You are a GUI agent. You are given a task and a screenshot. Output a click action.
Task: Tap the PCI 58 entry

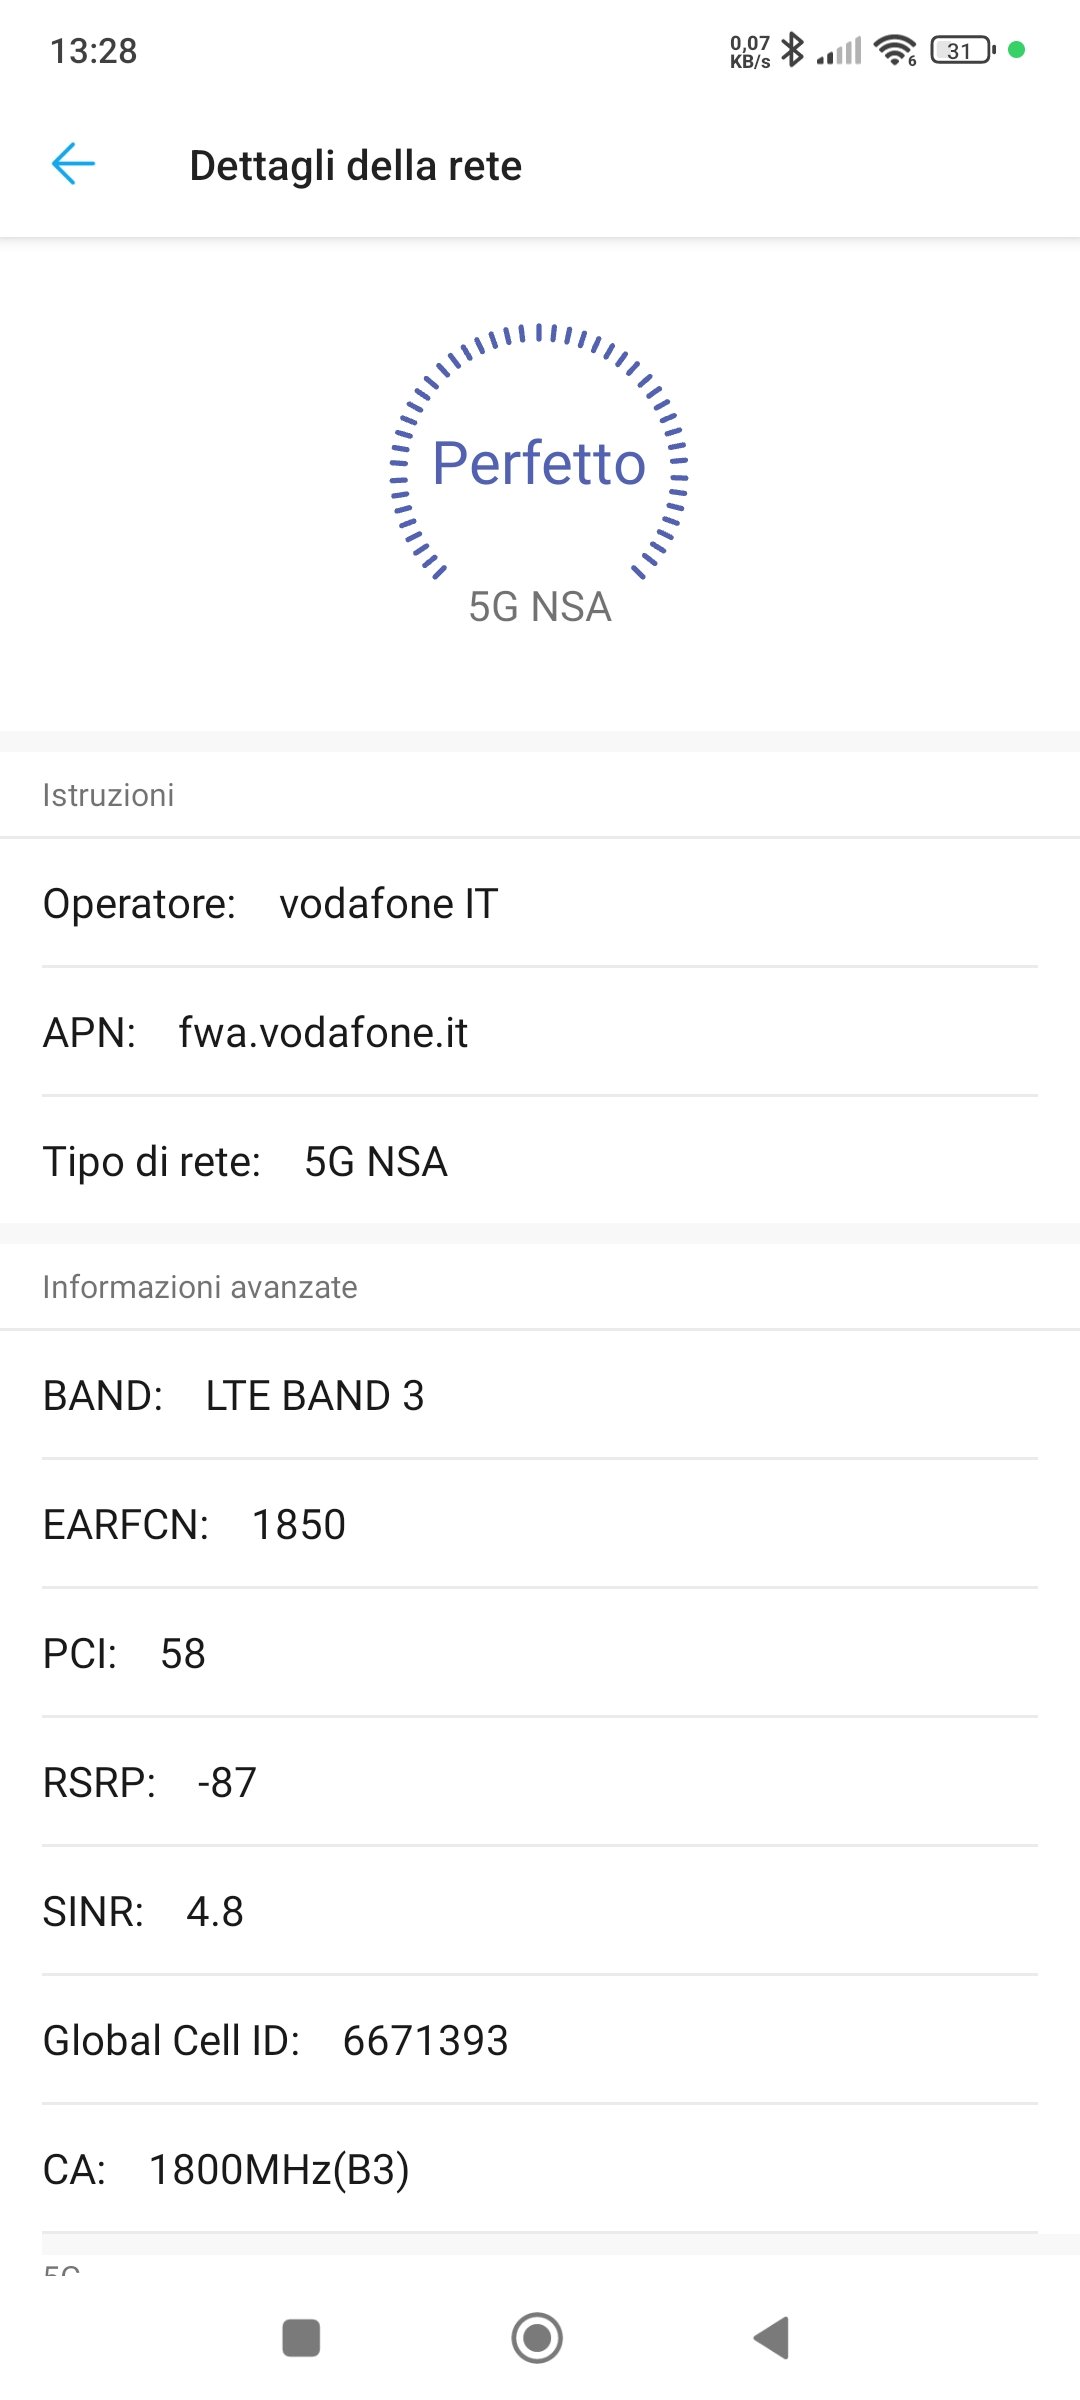coord(540,1654)
